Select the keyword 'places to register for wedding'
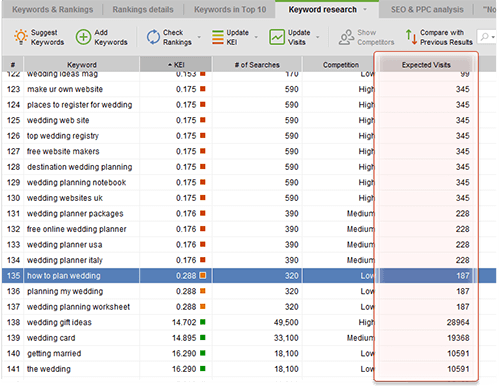The width and height of the screenshot is (500, 386). (x=80, y=105)
